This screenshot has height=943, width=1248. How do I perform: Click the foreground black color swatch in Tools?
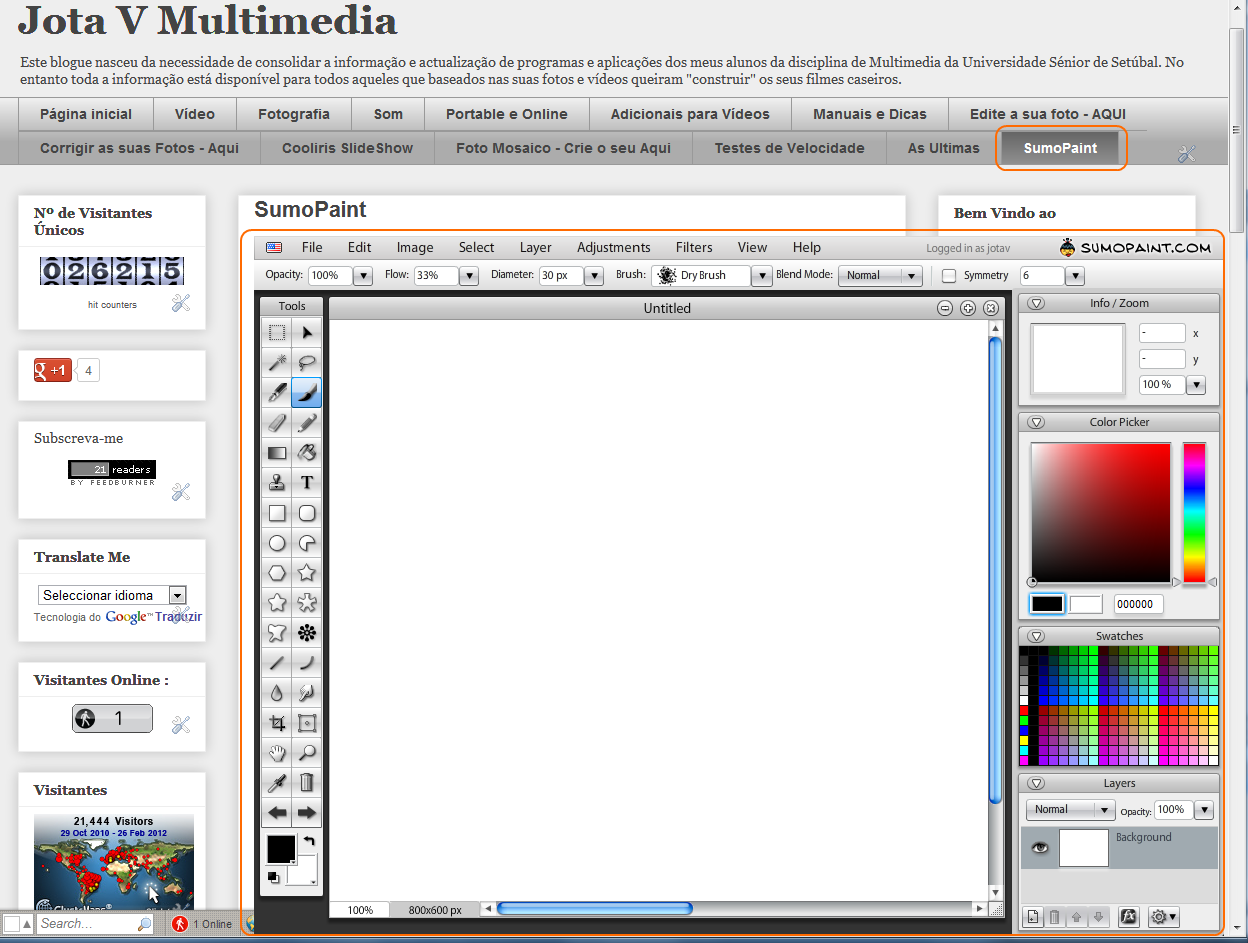tap(281, 849)
